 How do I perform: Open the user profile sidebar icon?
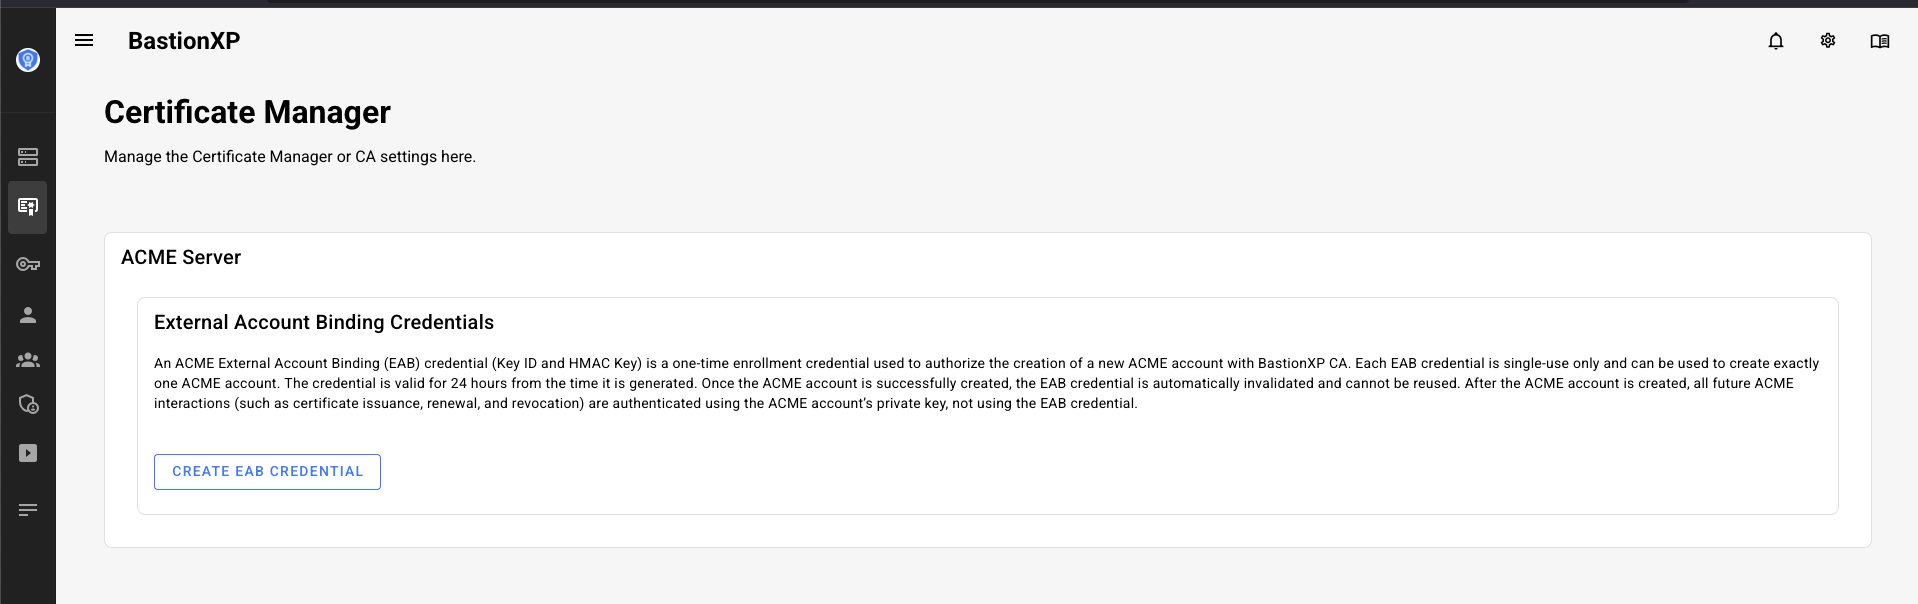pyautogui.click(x=27, y=315)
